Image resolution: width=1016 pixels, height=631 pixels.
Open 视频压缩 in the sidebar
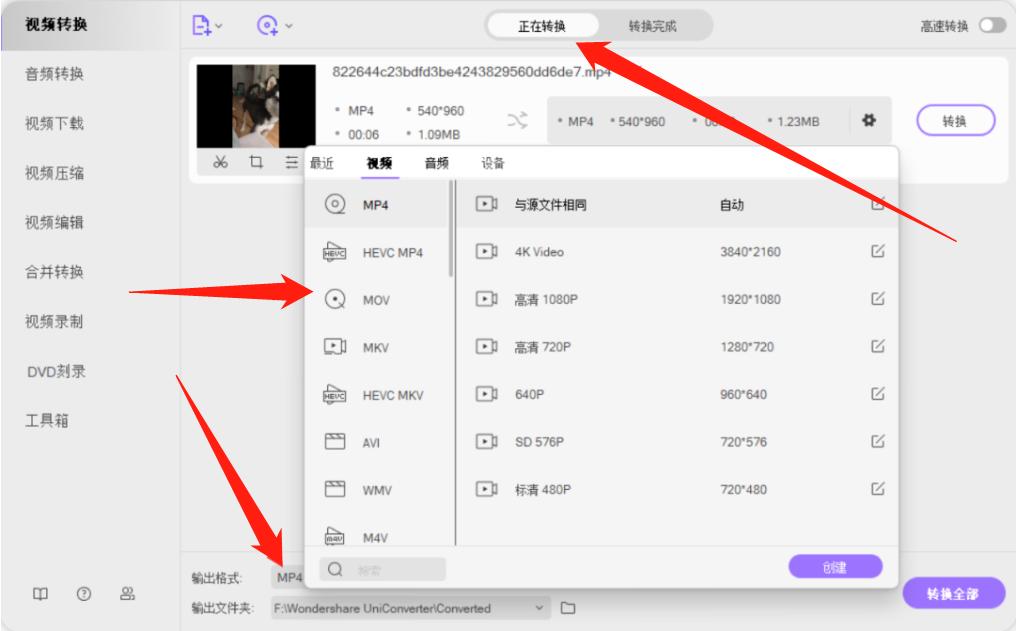pos(54,173)
